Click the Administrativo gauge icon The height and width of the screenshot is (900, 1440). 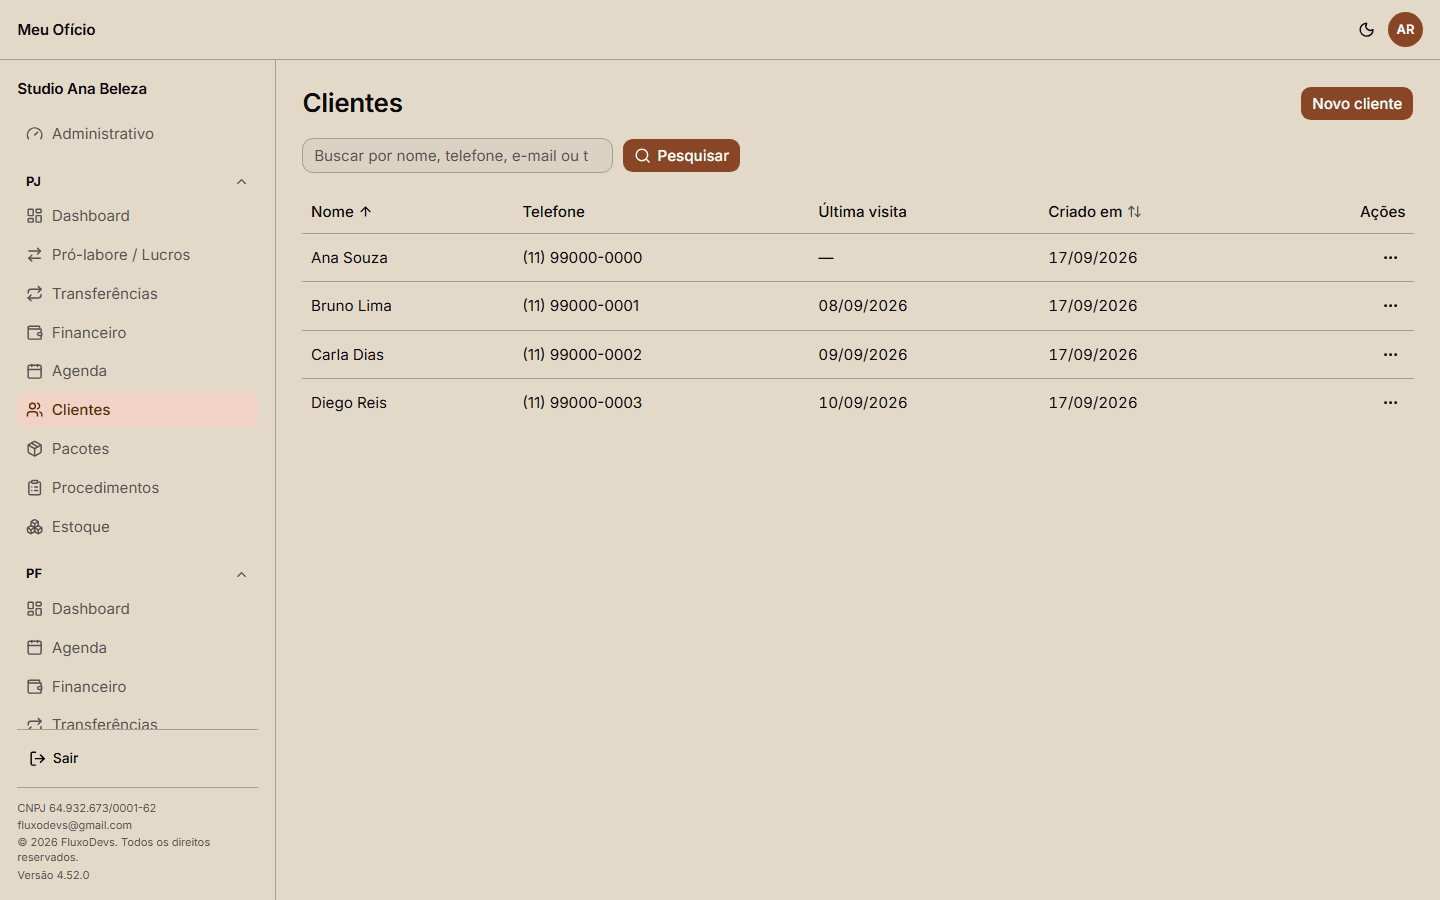pos(35,134)
